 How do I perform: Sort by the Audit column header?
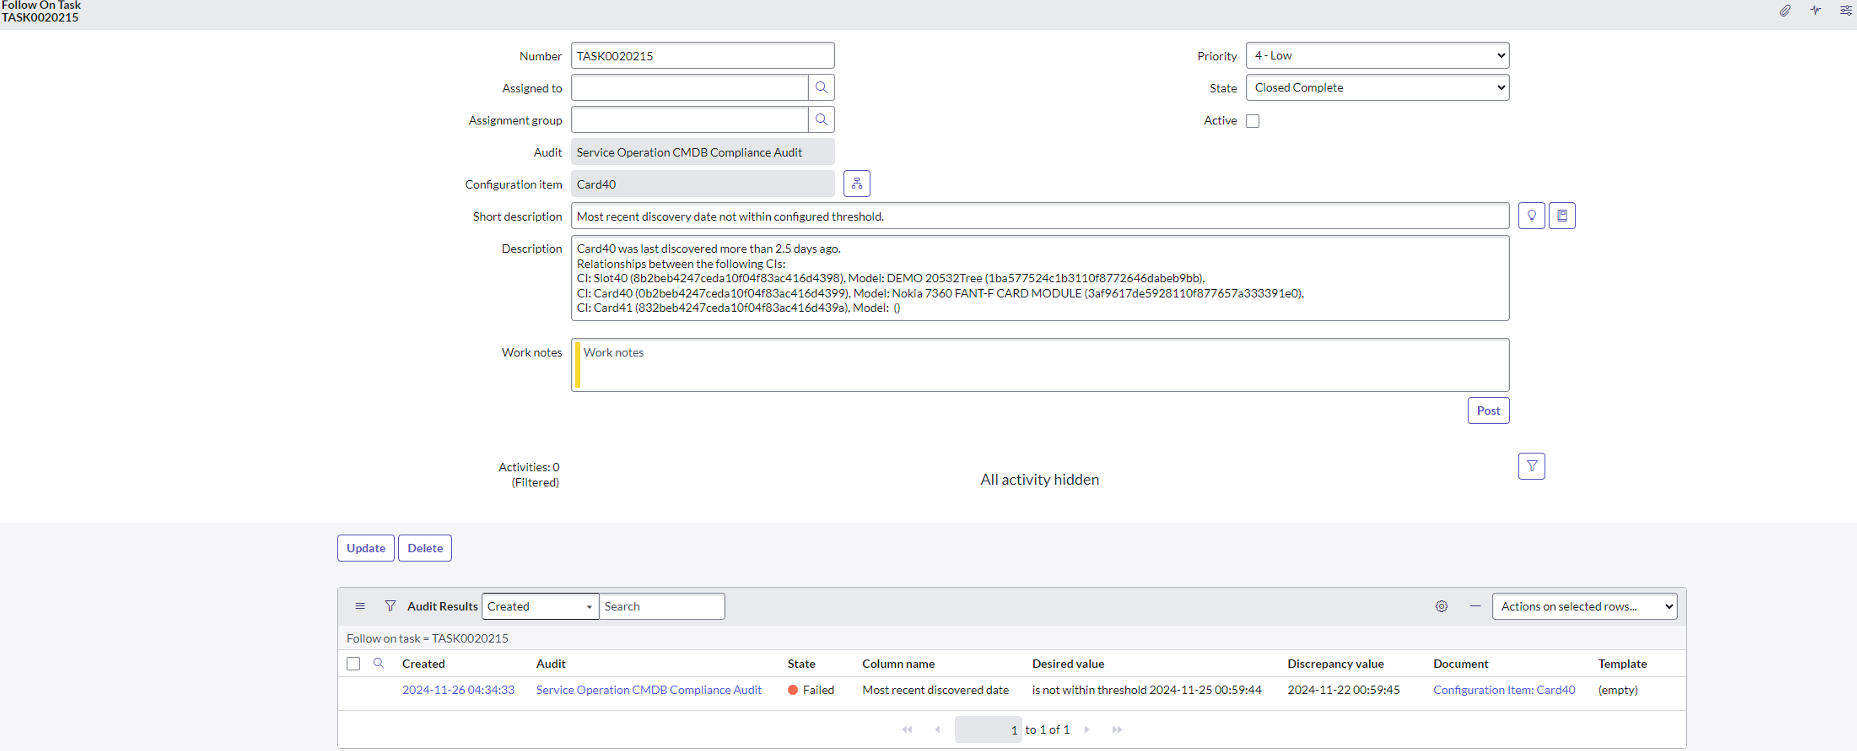pyautogui.click(x=551, y=664)
